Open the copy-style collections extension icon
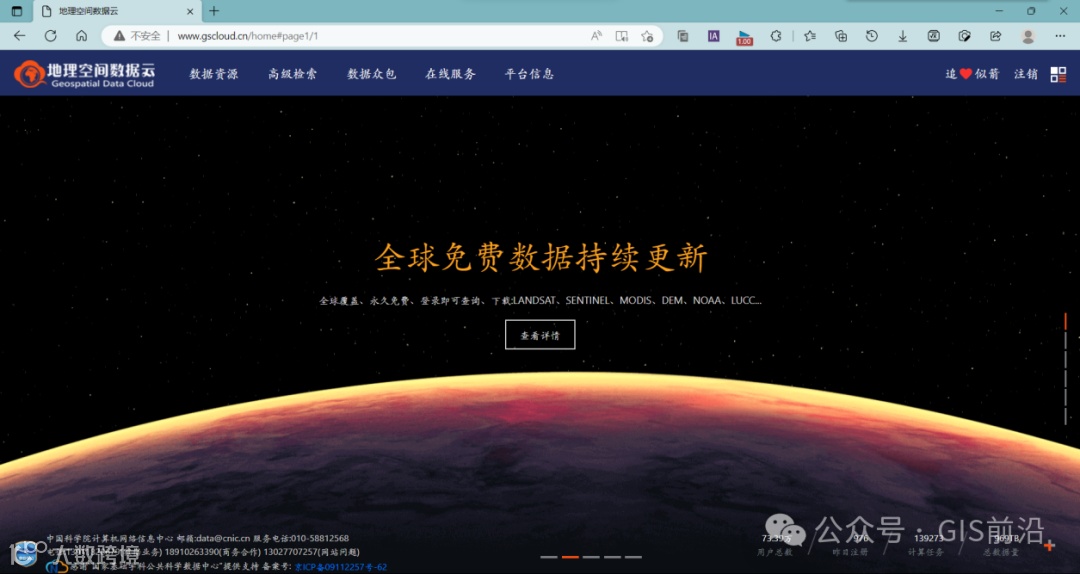Image resolution: width=1080 pixels, height=574 pixels. point(683,36)
